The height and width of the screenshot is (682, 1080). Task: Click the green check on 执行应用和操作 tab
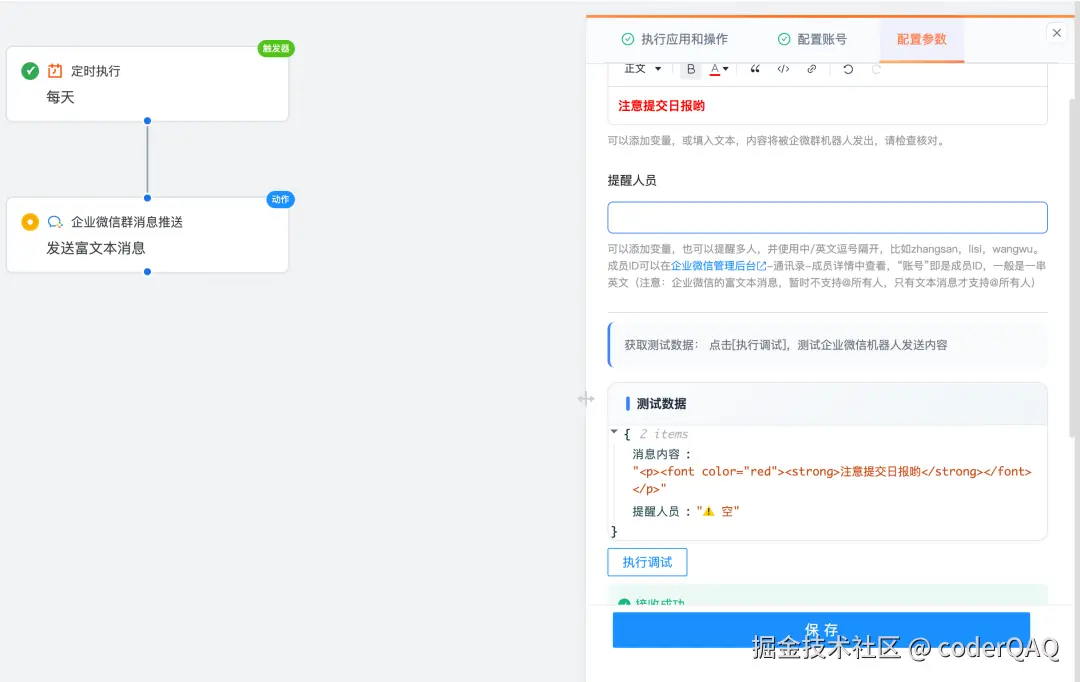click(627, 39)
